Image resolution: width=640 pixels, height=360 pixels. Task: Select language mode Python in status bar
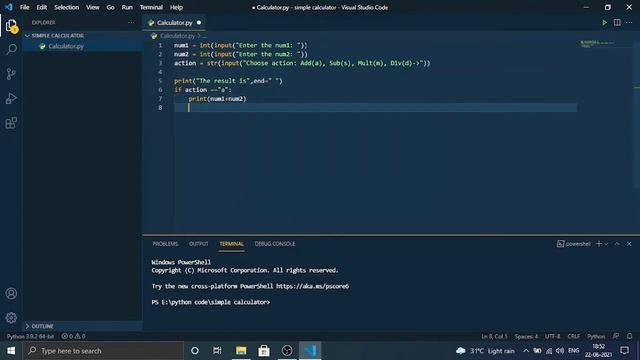tap(596, 336)
